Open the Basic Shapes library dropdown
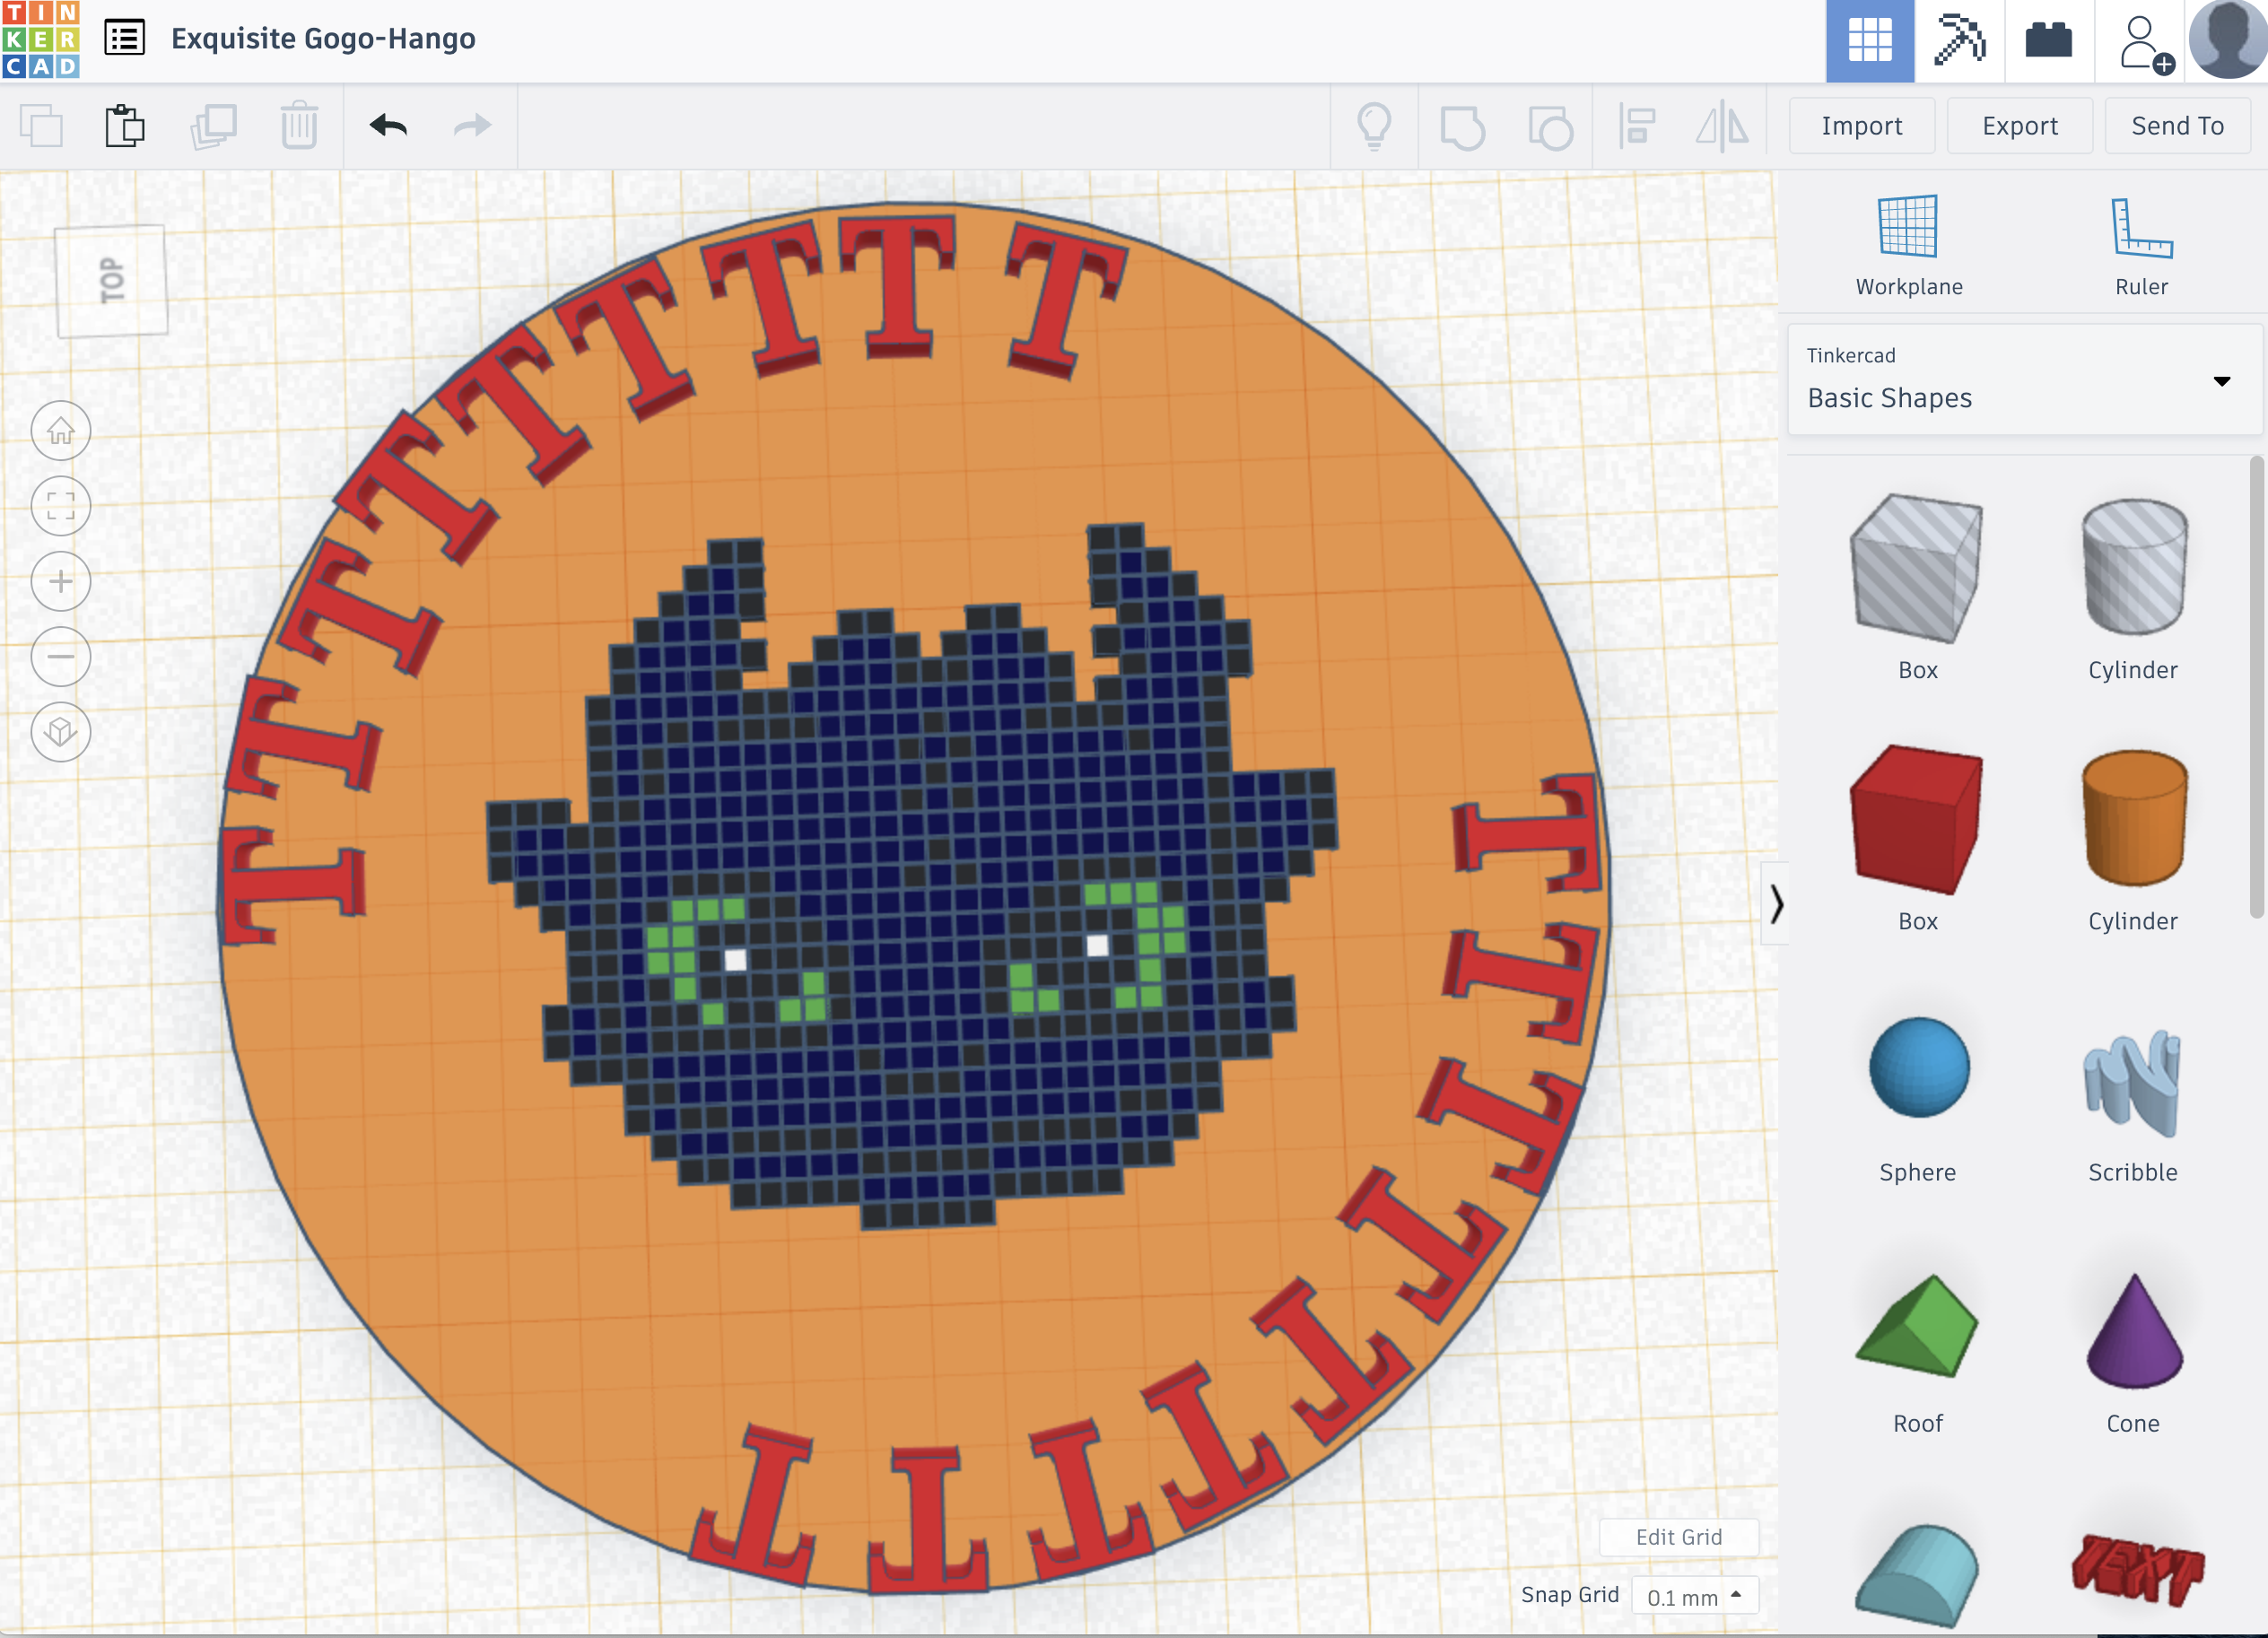The width and height of the screenshot is (2268, 1638). pos(2024,380)
